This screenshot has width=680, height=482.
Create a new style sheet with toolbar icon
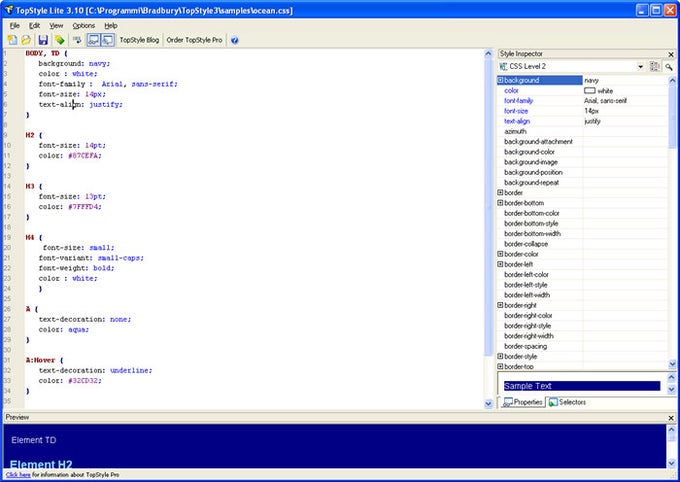click(12, 40)
